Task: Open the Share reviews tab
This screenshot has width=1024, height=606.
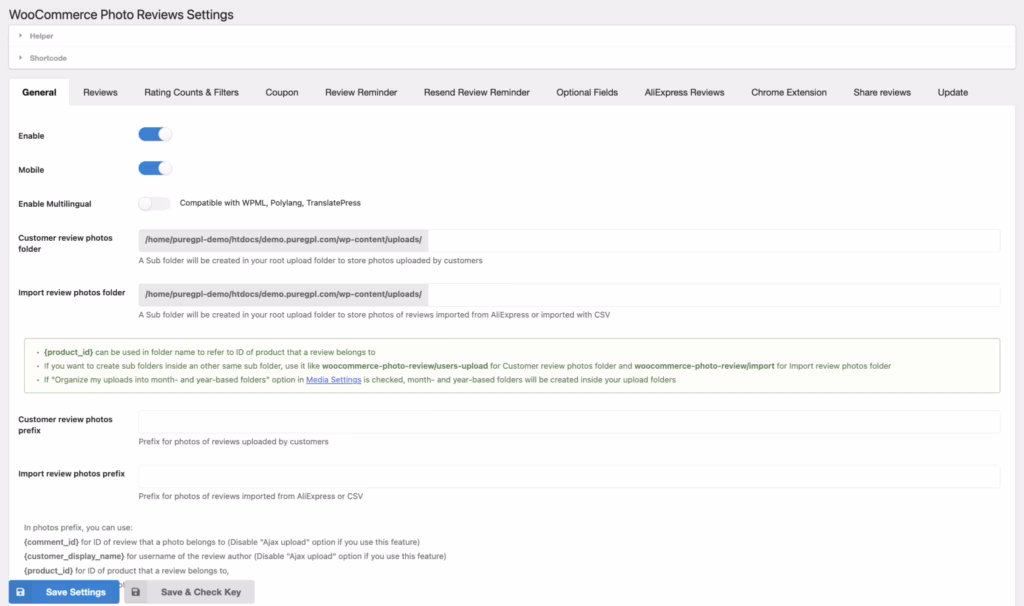Action: (x=882, y=92)
